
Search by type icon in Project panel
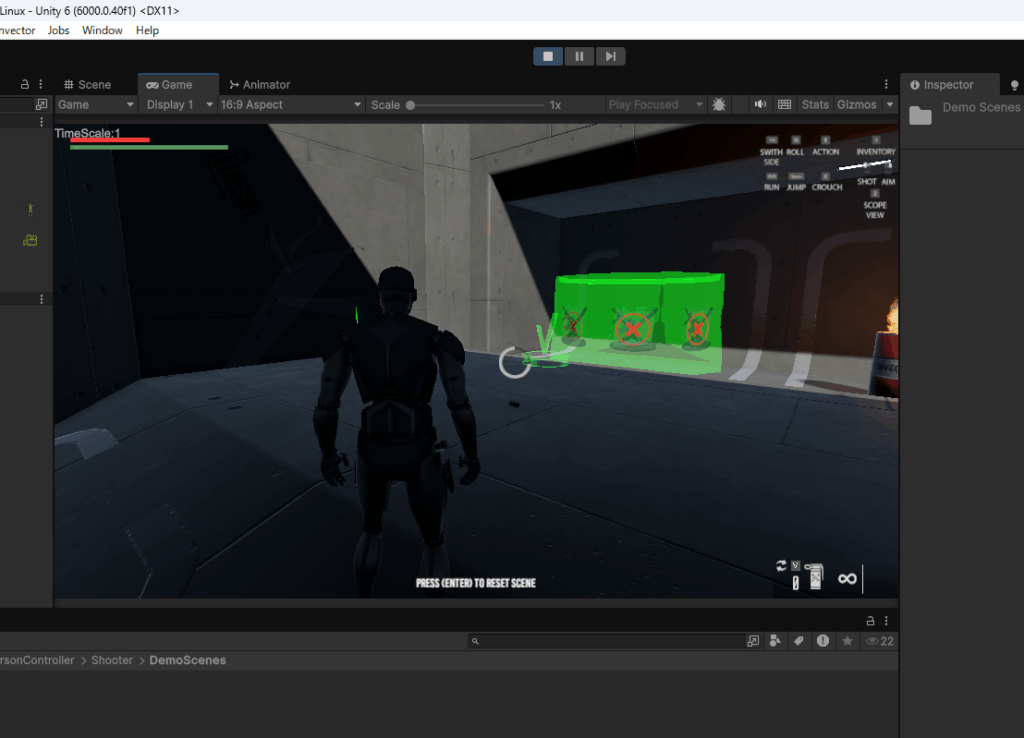coord(775,641)
